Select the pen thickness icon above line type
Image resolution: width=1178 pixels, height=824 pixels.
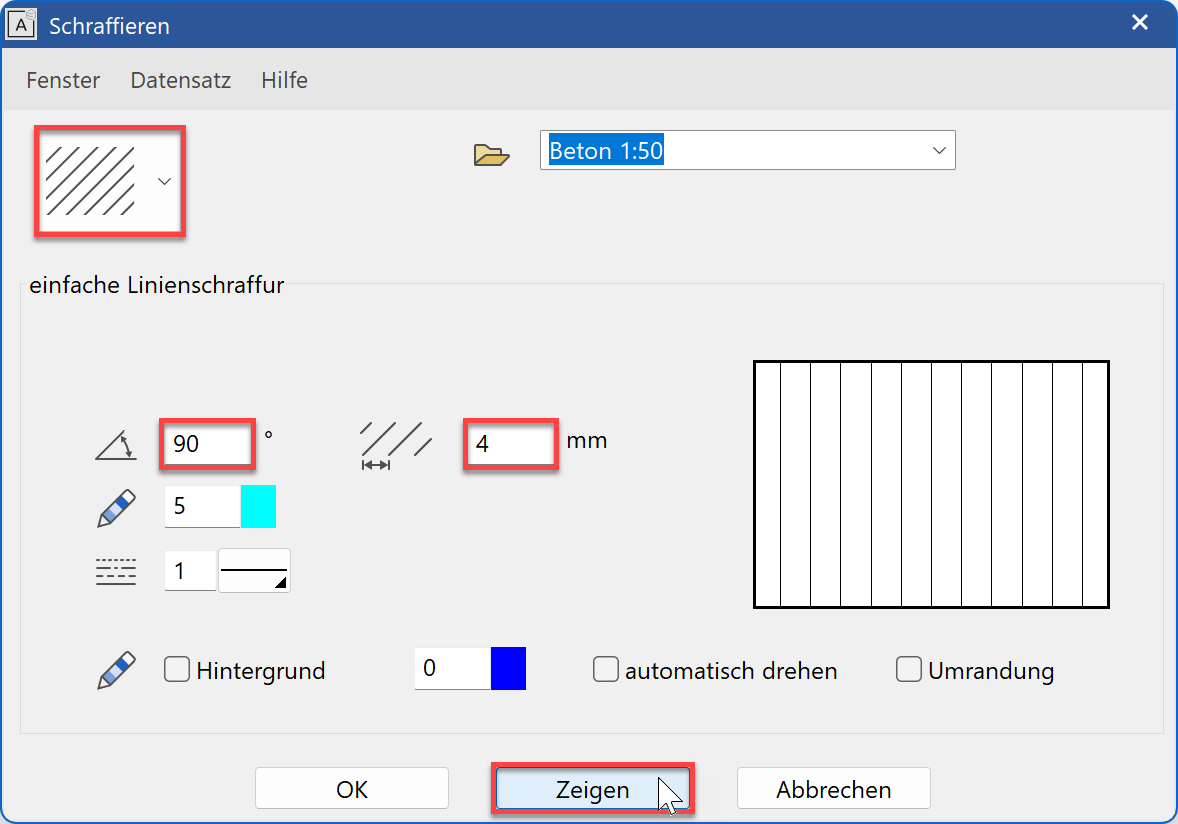[x=115, y=506]
